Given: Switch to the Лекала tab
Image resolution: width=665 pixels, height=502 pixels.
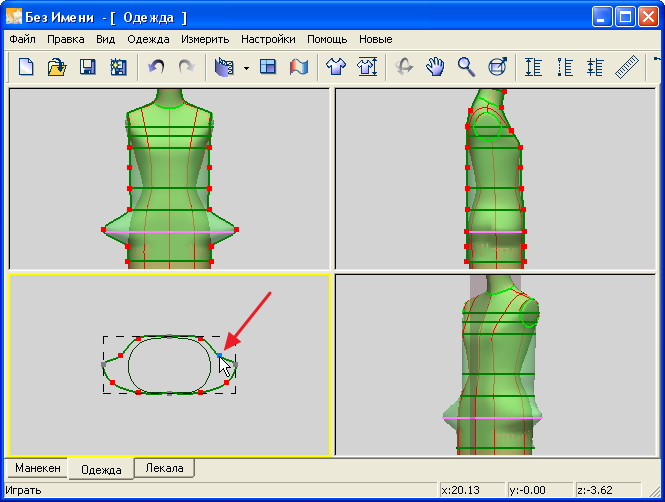Looking at the screenshot, I should point(164,468).
